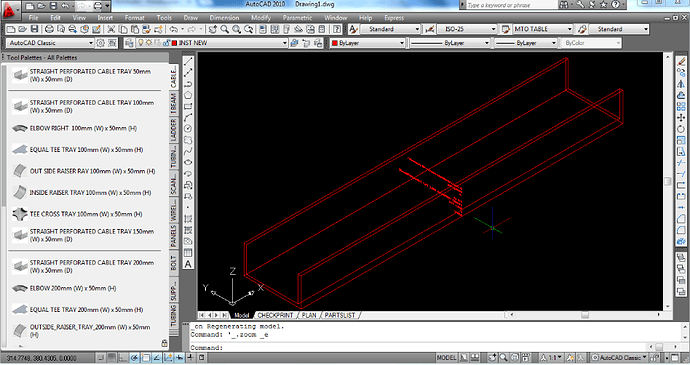Toggle the layer lock icon

[166, 43]
